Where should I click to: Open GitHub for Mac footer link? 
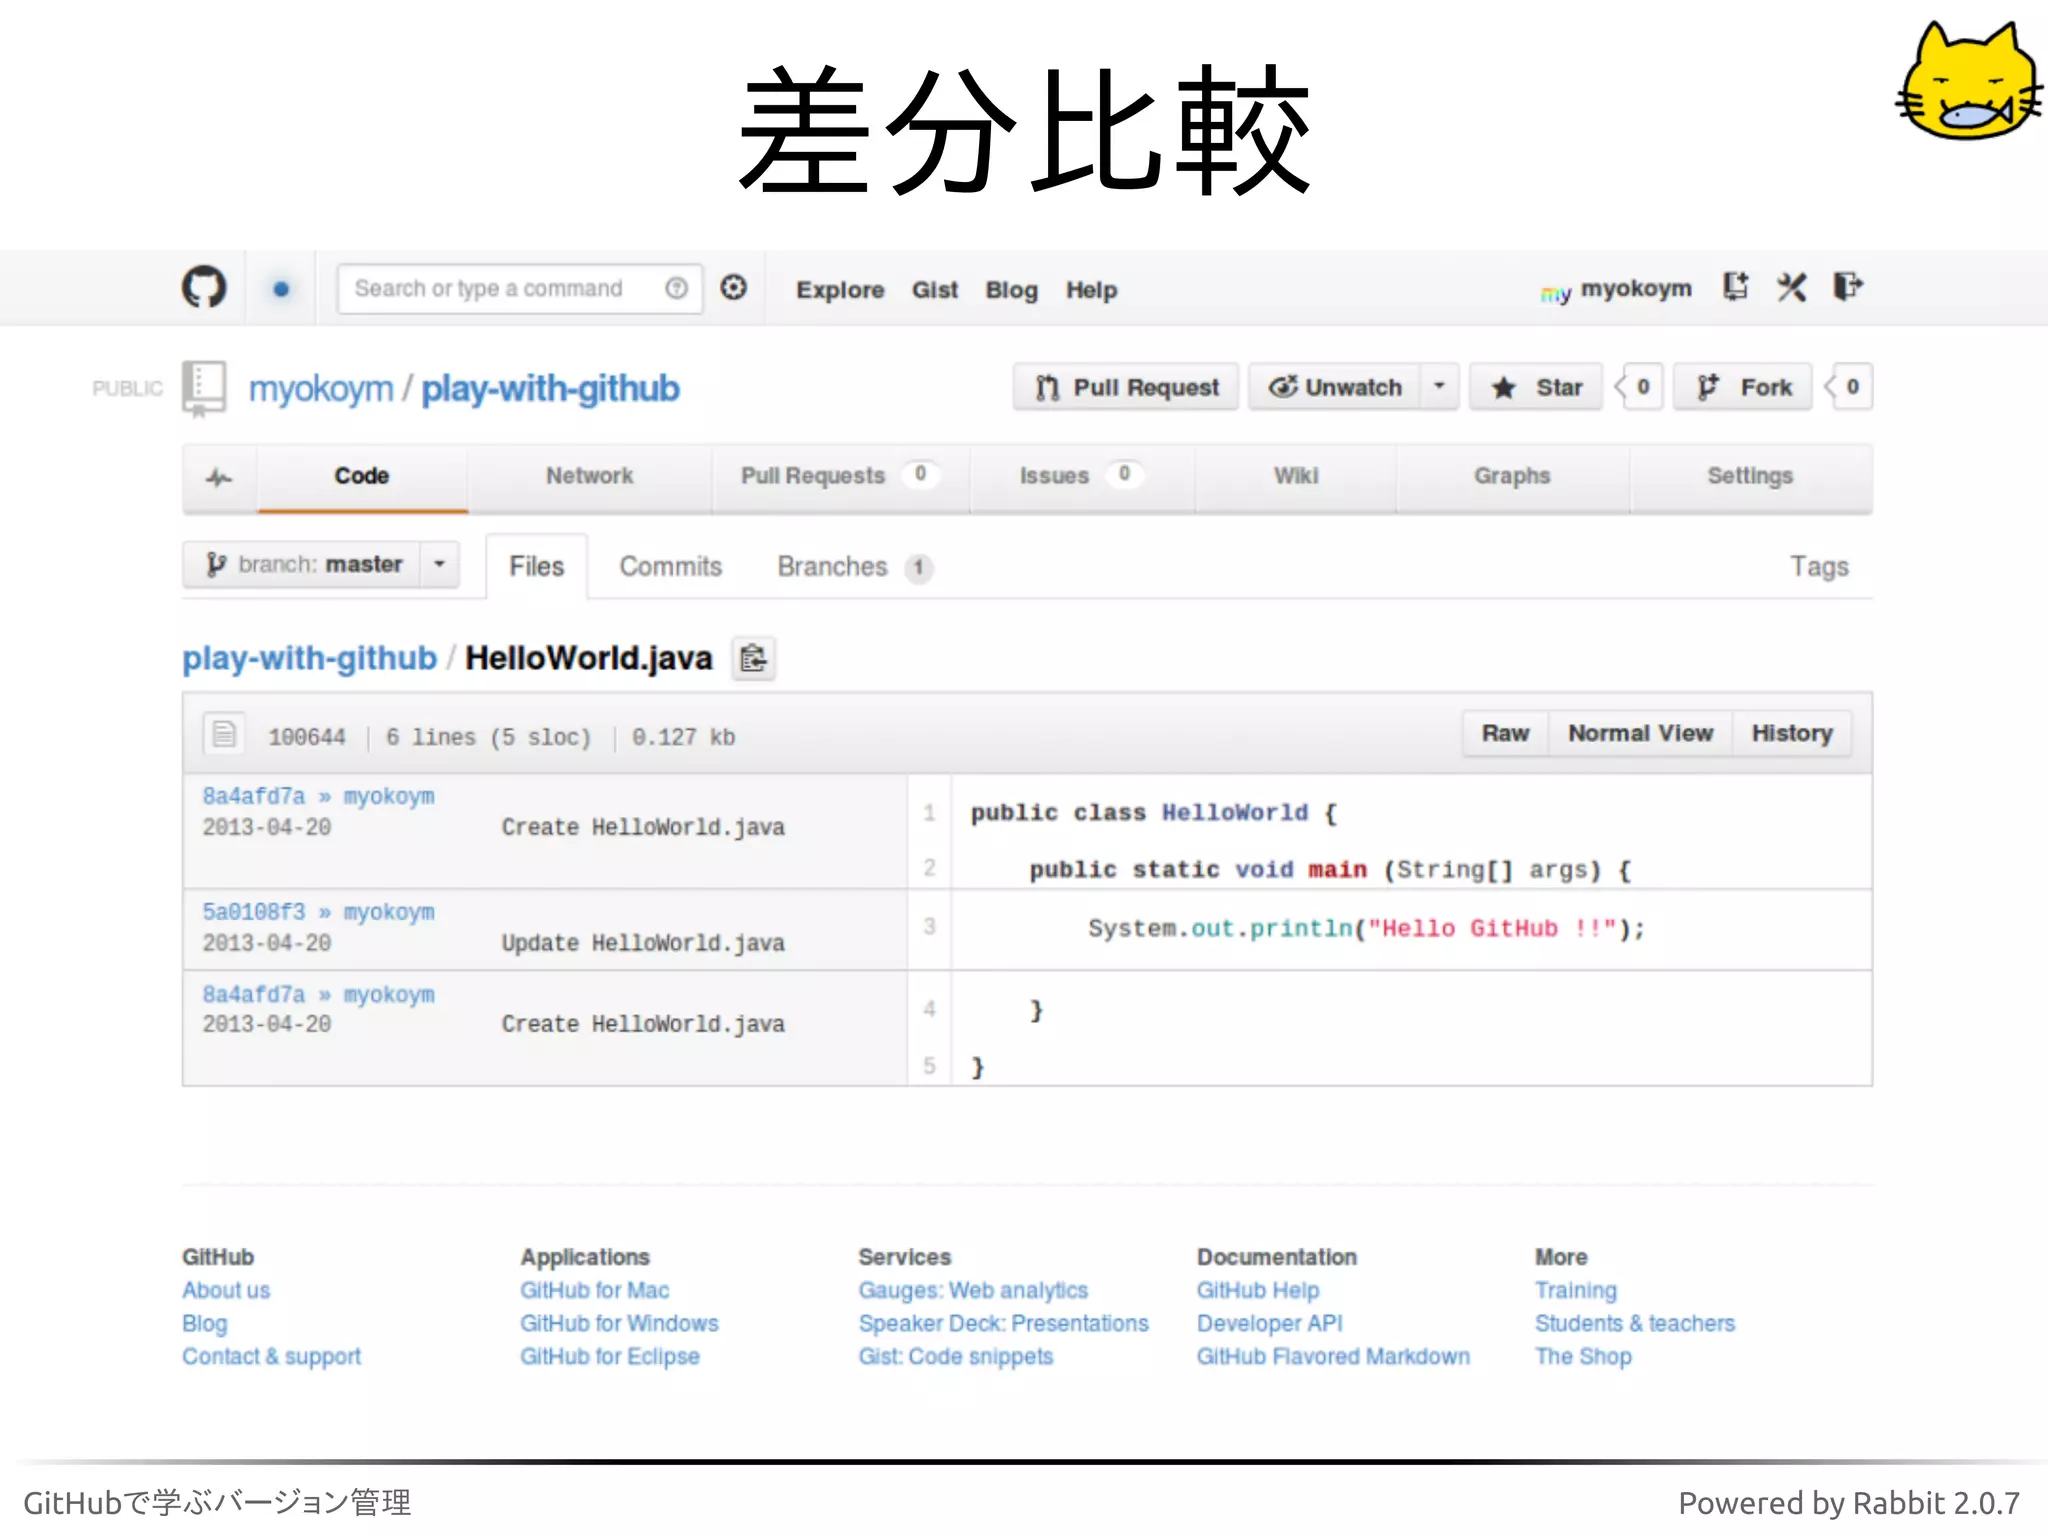594,1291
